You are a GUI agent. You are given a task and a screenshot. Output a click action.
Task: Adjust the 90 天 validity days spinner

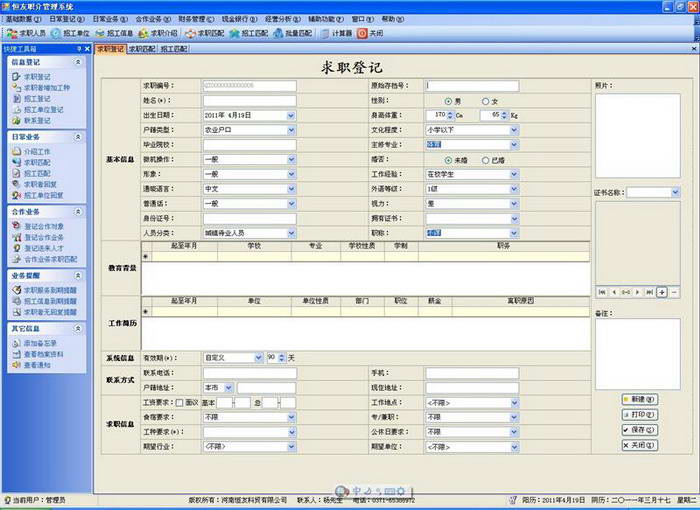tap(281, 358)
